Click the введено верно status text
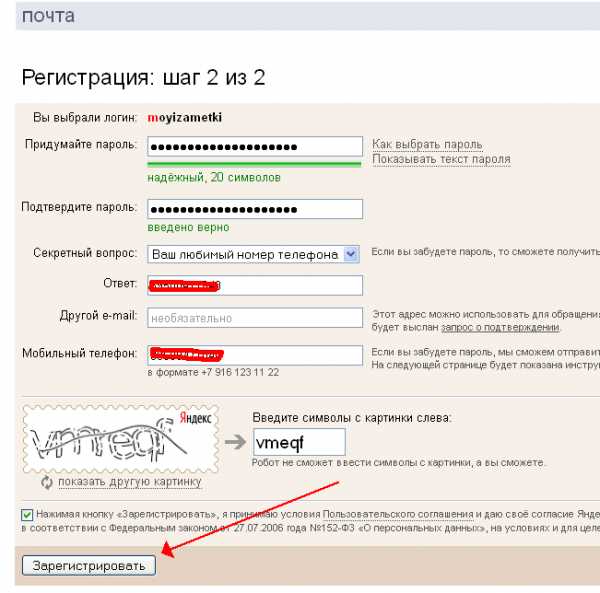The image size is (600, 593). tap(188, 227)
